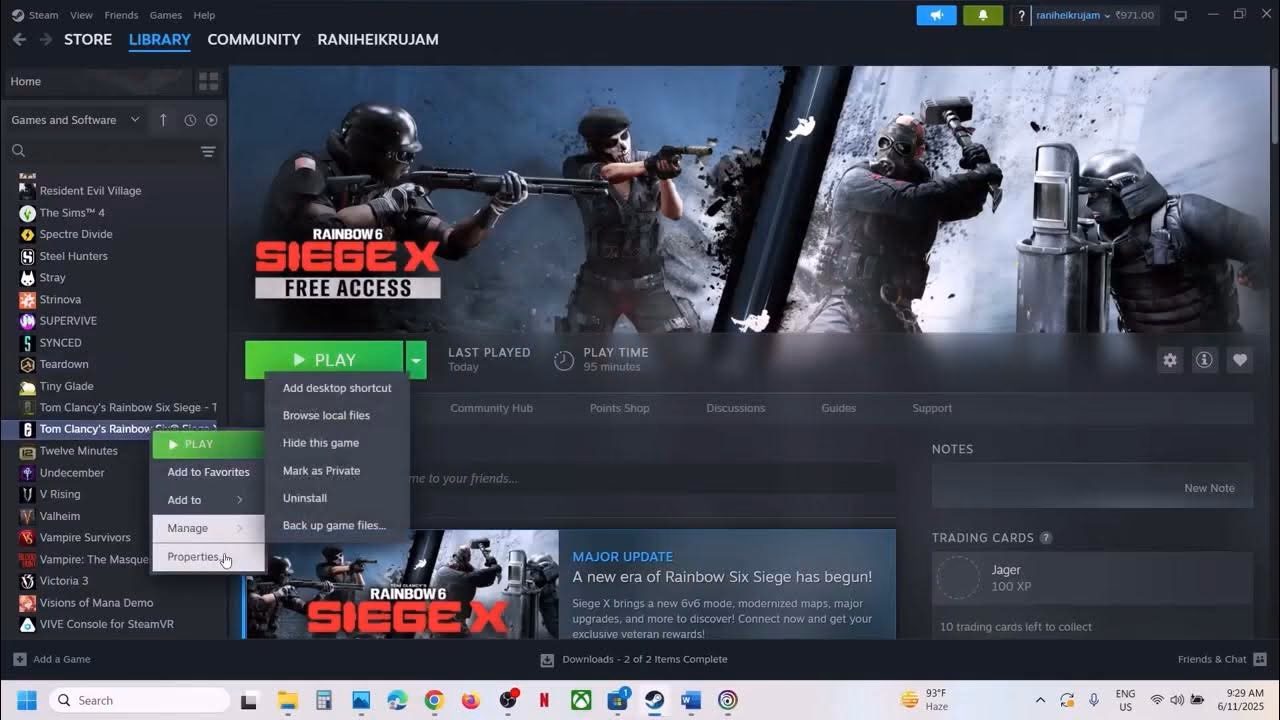Open collections grid view icon

point(208,81)
